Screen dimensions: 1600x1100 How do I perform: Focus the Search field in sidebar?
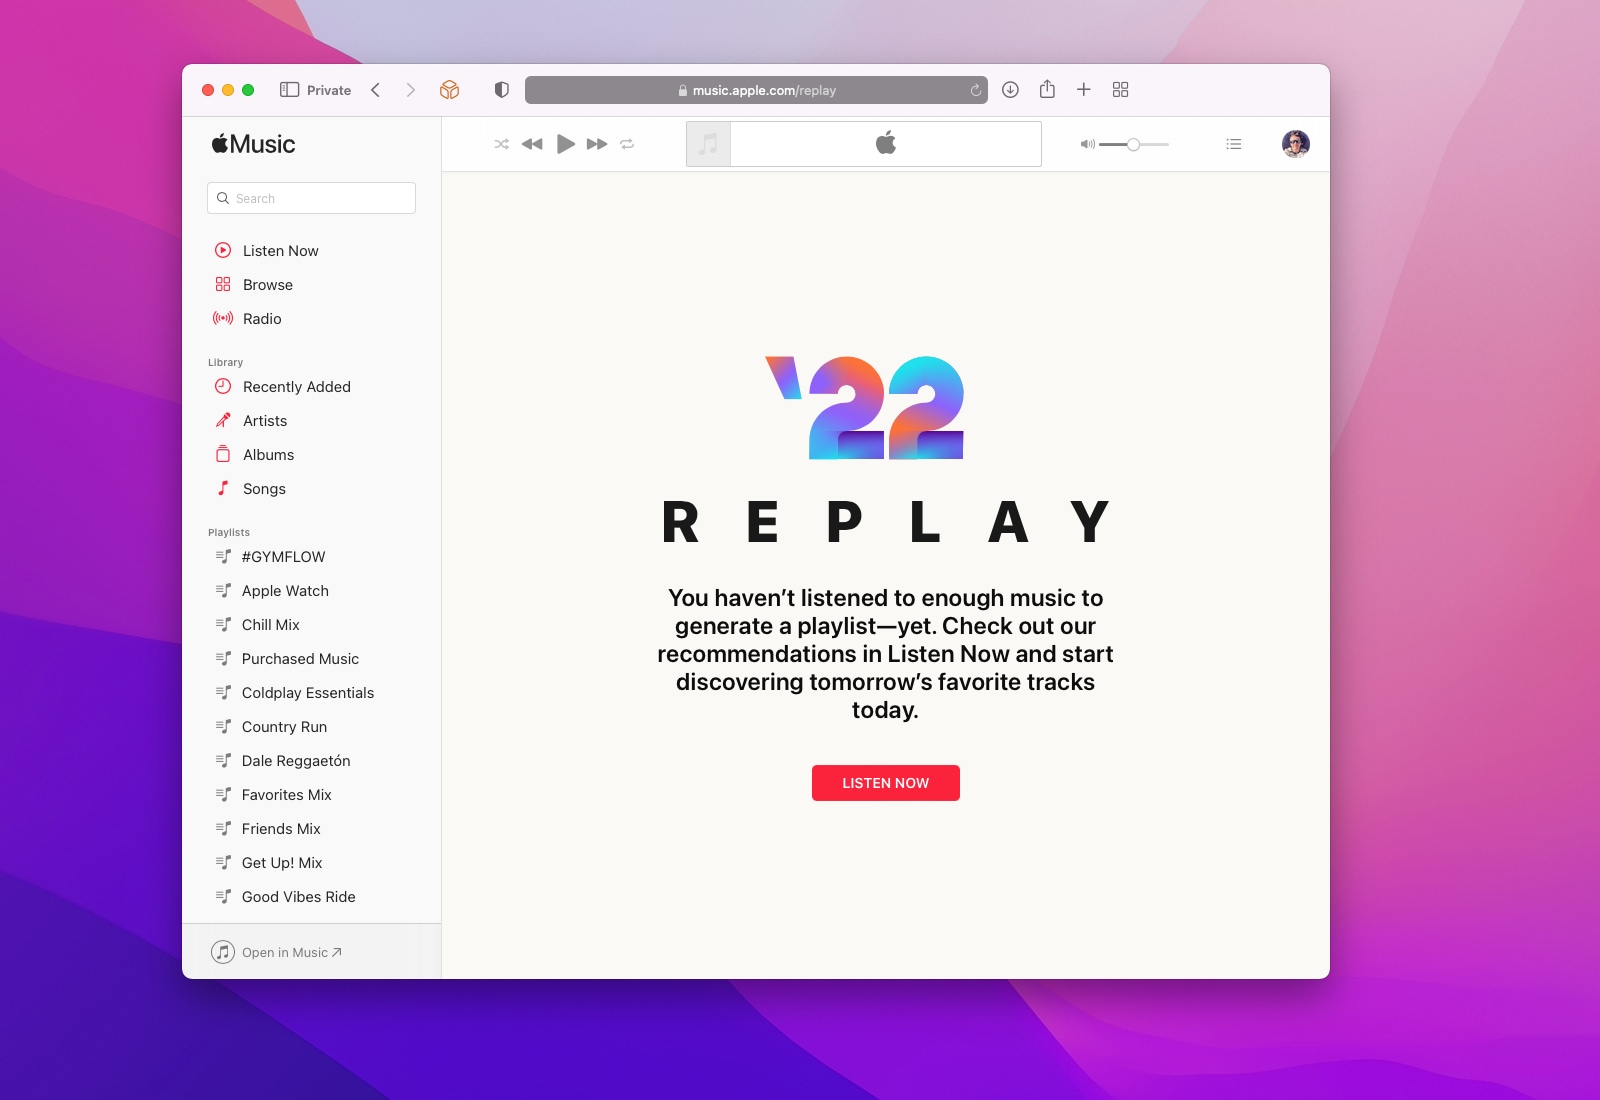pyautogui.click(x=311, y=198)
